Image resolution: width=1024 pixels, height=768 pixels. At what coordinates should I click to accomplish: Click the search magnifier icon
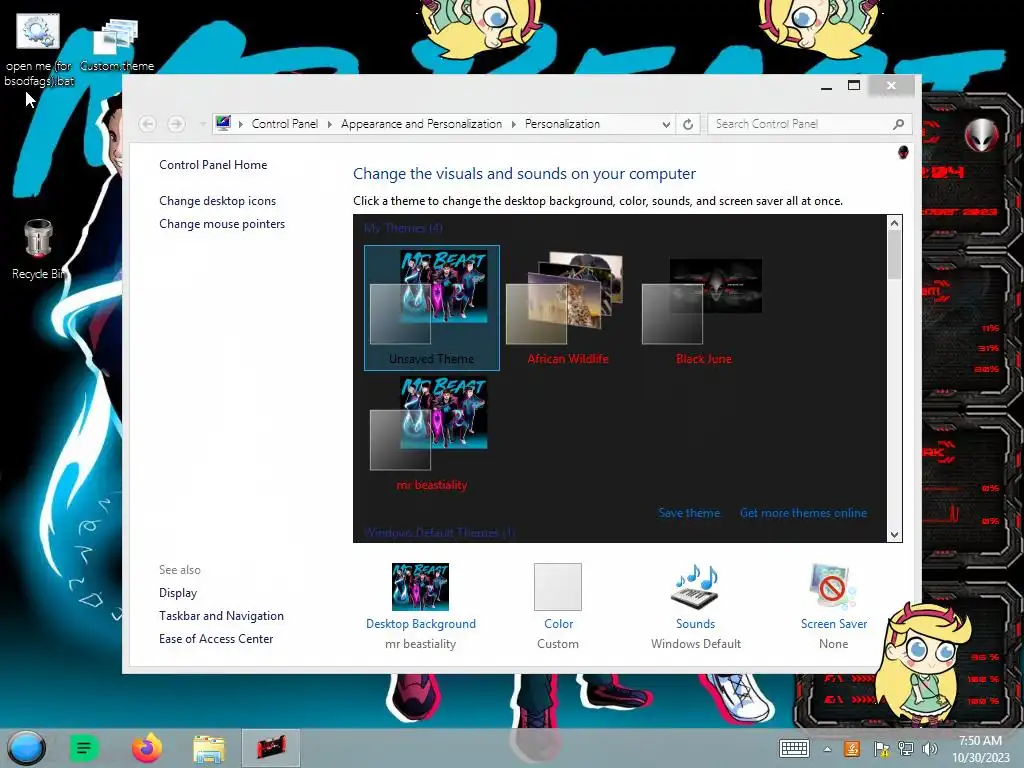[x=899, y=124]
